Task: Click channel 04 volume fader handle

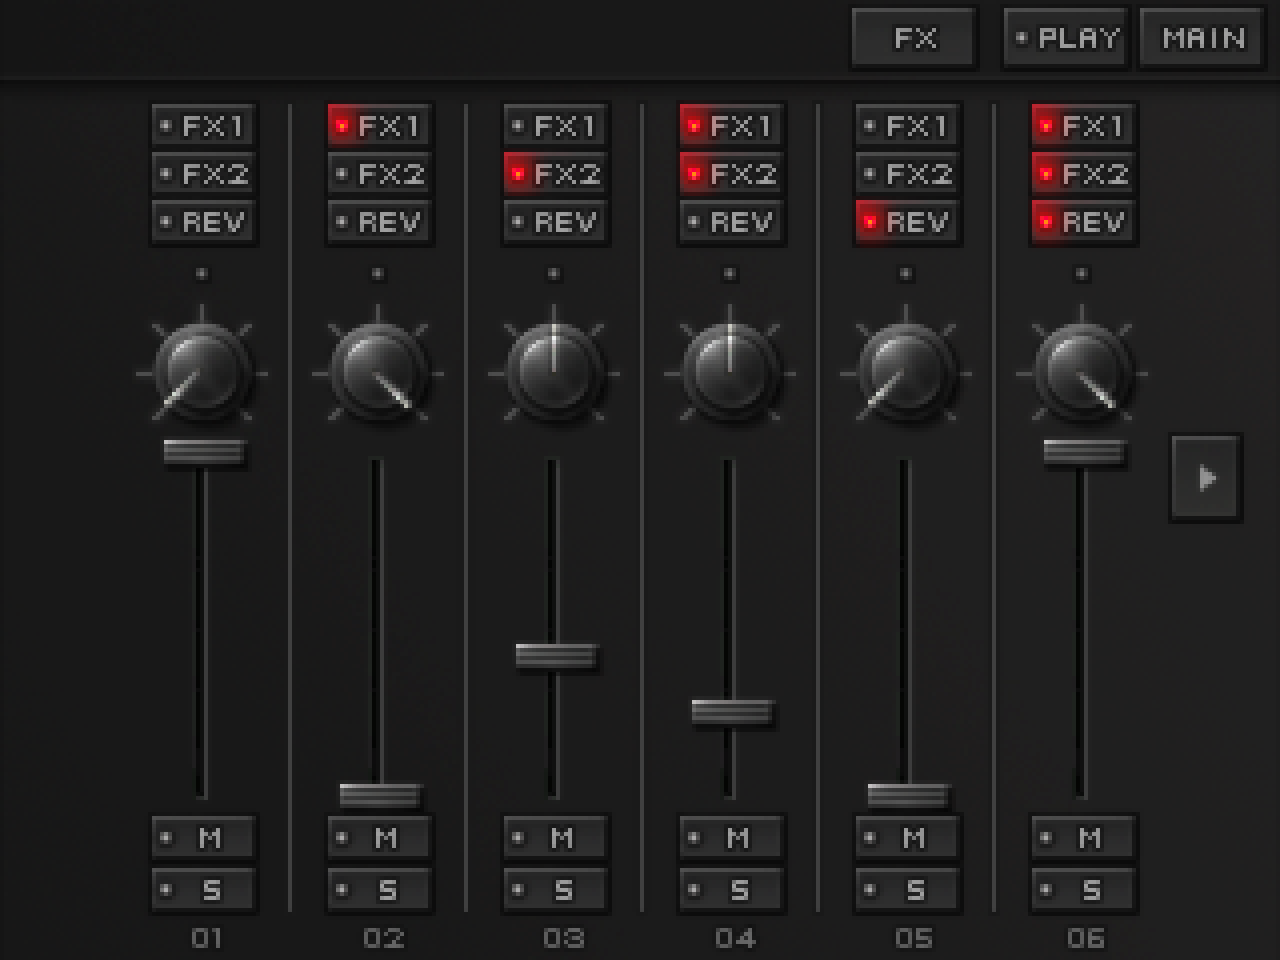Action: (x=732, y=712)
